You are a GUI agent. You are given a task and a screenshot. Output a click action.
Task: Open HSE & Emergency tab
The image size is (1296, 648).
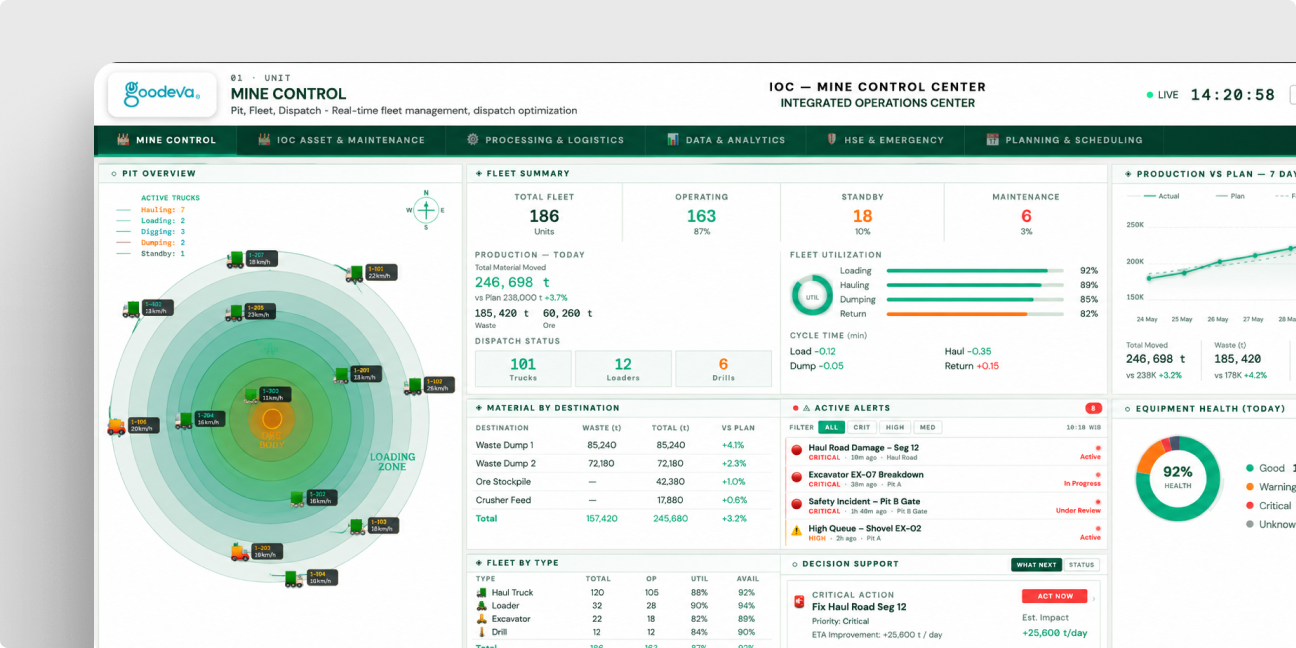[885, 140]
